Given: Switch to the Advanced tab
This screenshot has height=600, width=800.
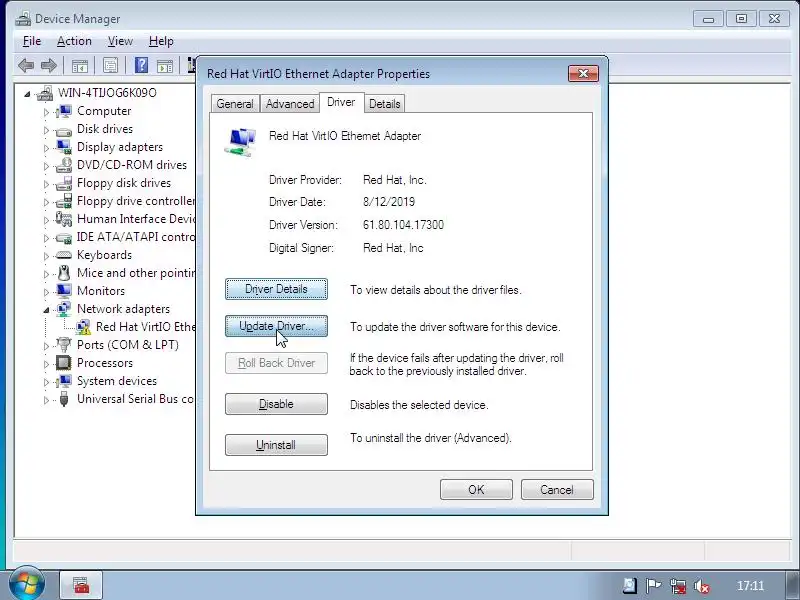Looking at the screenshot, I should pos(290,104).
